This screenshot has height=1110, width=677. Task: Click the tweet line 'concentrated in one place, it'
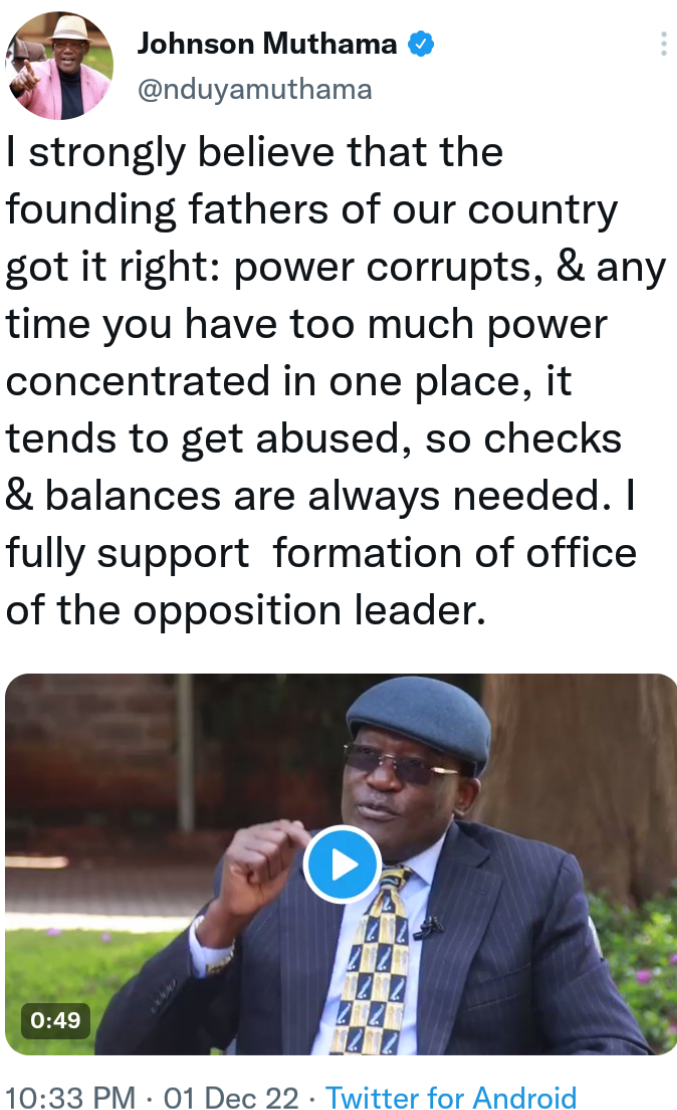point(288,382)
